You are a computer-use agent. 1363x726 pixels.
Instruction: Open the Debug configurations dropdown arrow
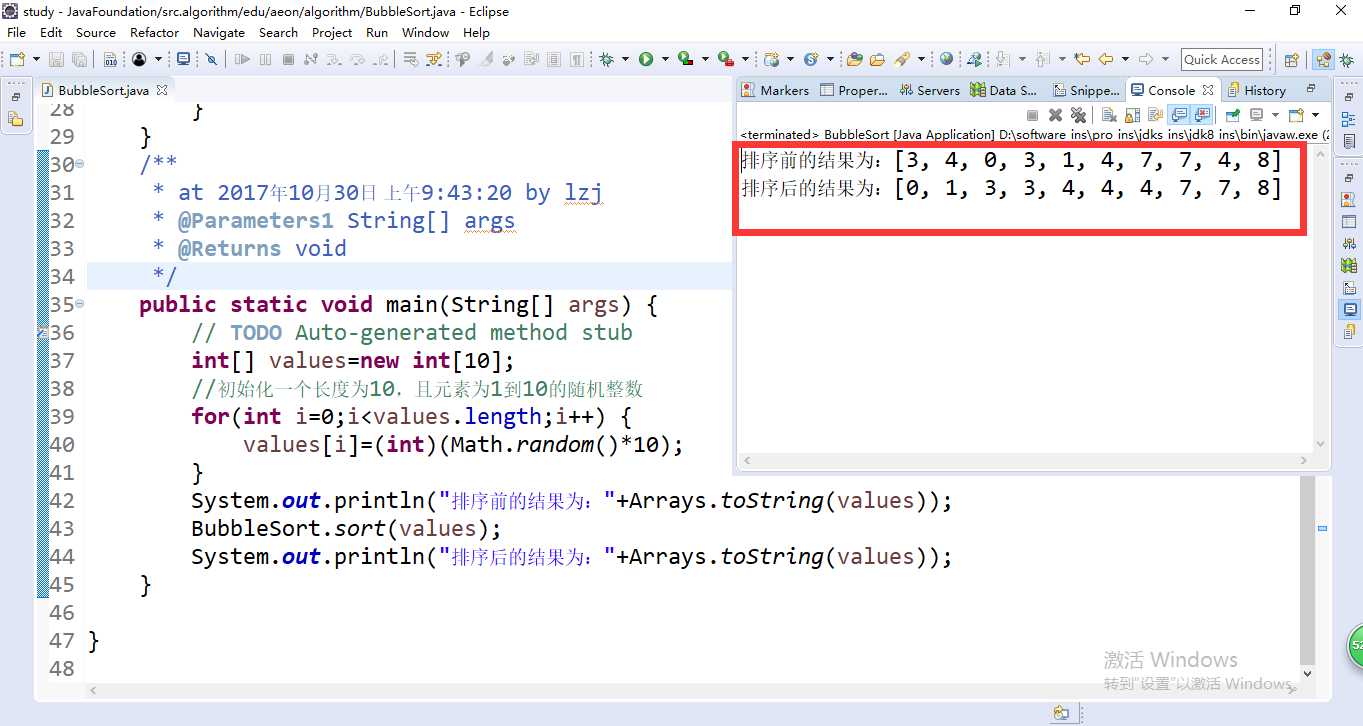click(x=625, y=60)
